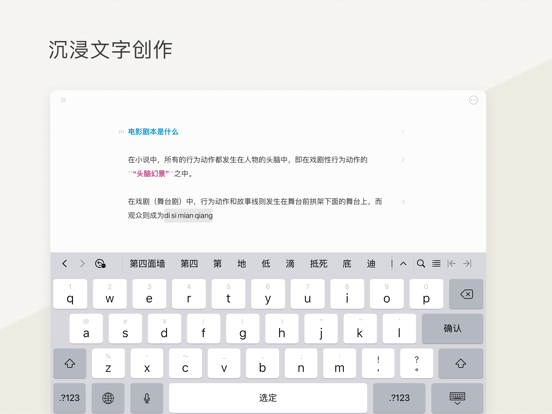Click the search magnifier icon
The image size is (552, 414).
point(421,263)
